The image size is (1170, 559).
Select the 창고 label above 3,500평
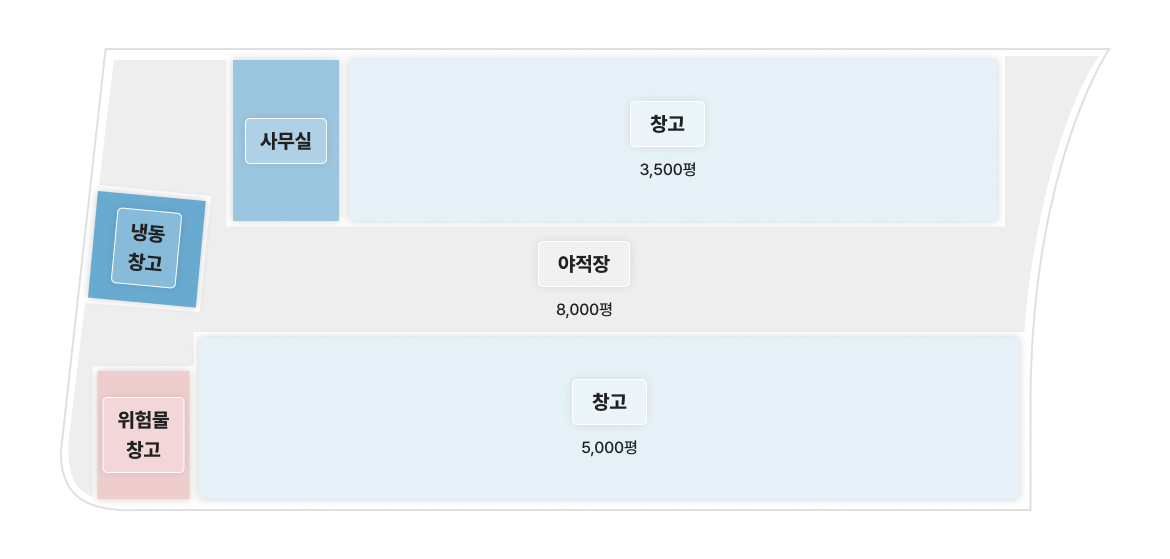[x=667, y=124]
